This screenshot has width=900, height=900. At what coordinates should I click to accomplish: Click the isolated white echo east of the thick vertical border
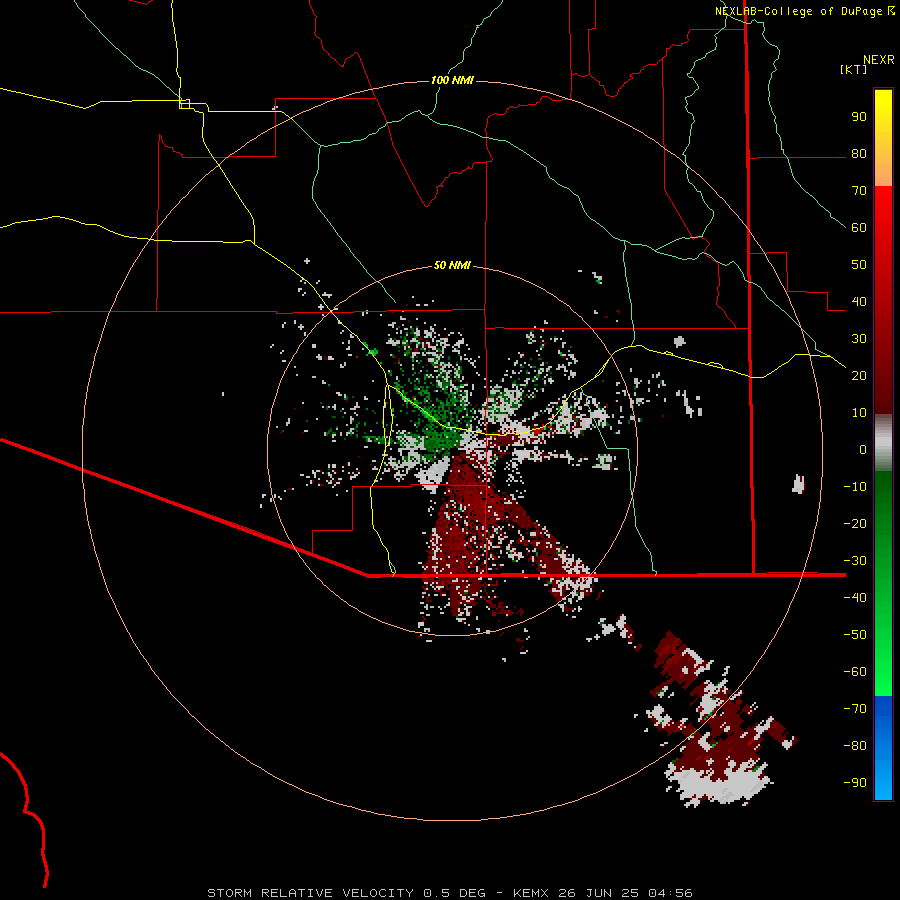[x=798, y=484]
